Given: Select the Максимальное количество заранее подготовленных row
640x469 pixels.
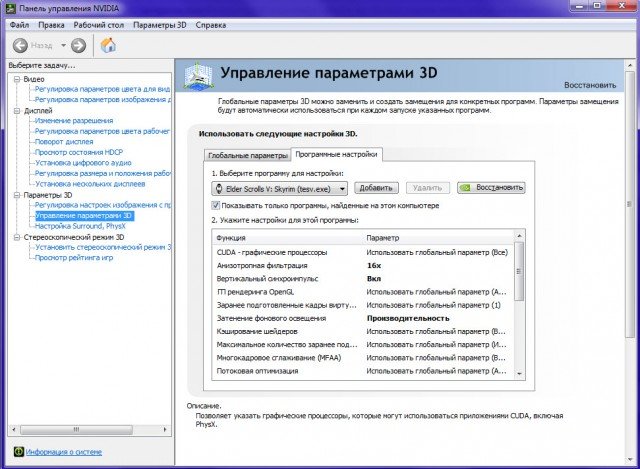Looking at the screenshot, I should click(x=362, y=345).
